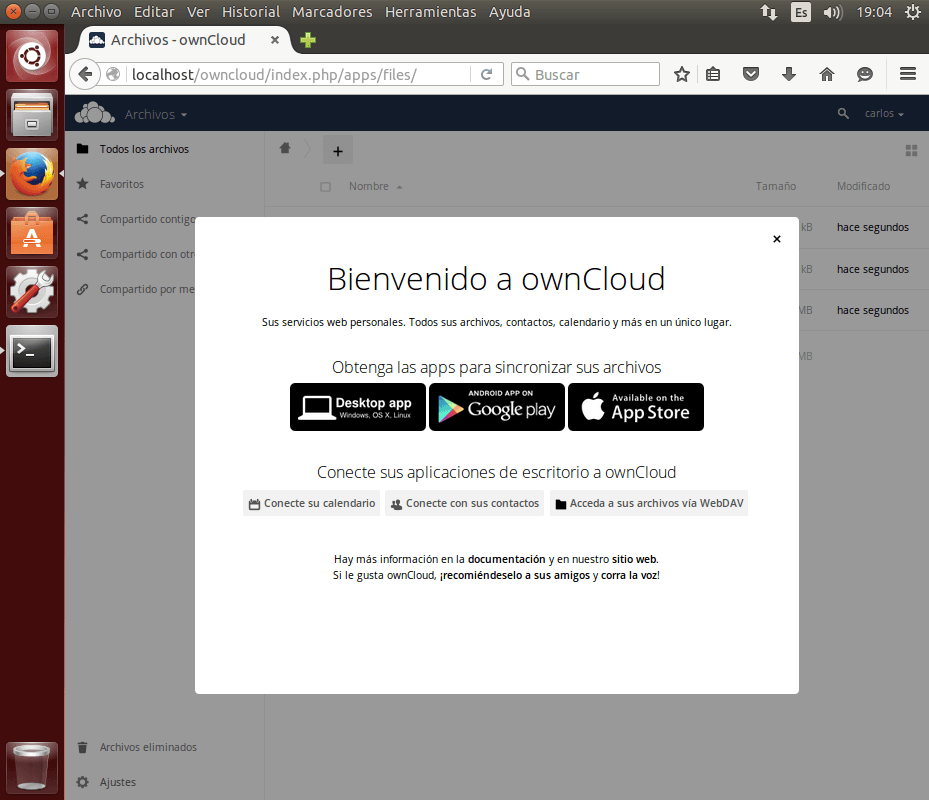Image resolution: width=929 pixels, height=800 pixels.
Task: Open the Marcadores menu
Action: 332,12
